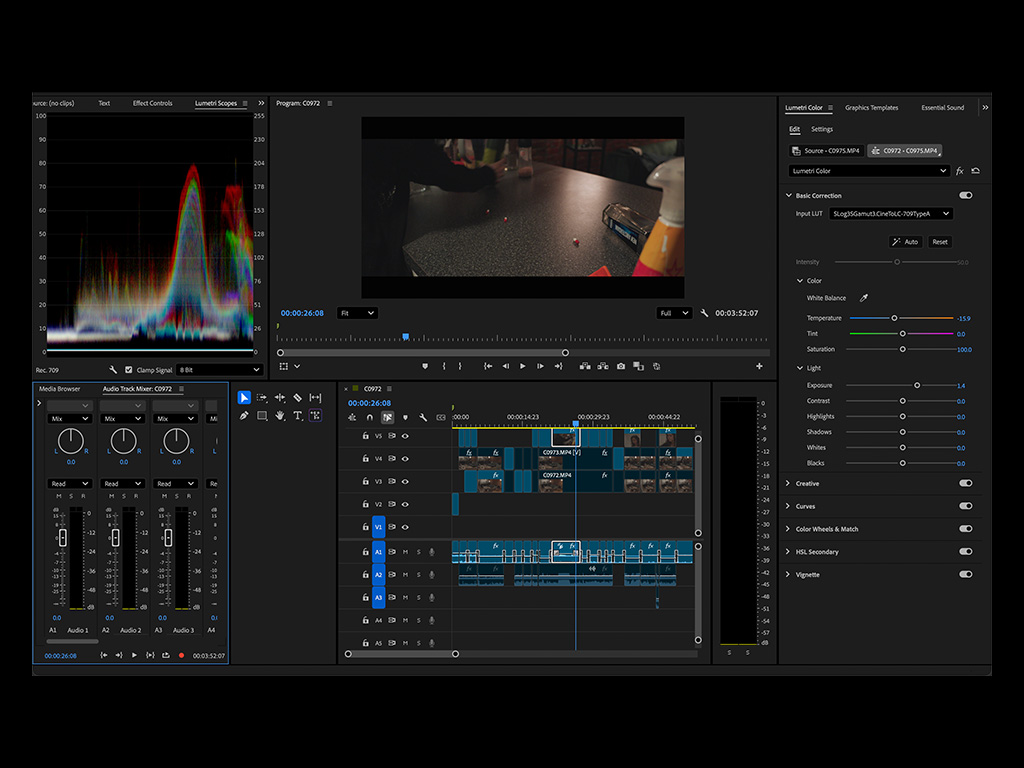Select the Lift icon in Program monitor controls
Viewport: 1024px width, 768px height.
[586, 366]
